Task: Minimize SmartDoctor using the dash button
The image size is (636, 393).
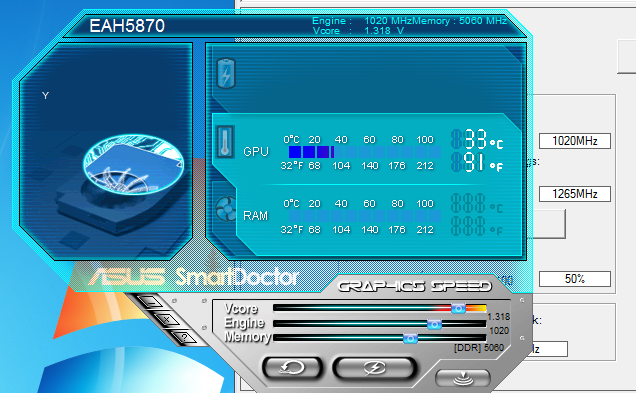Action: click(150, 302)
